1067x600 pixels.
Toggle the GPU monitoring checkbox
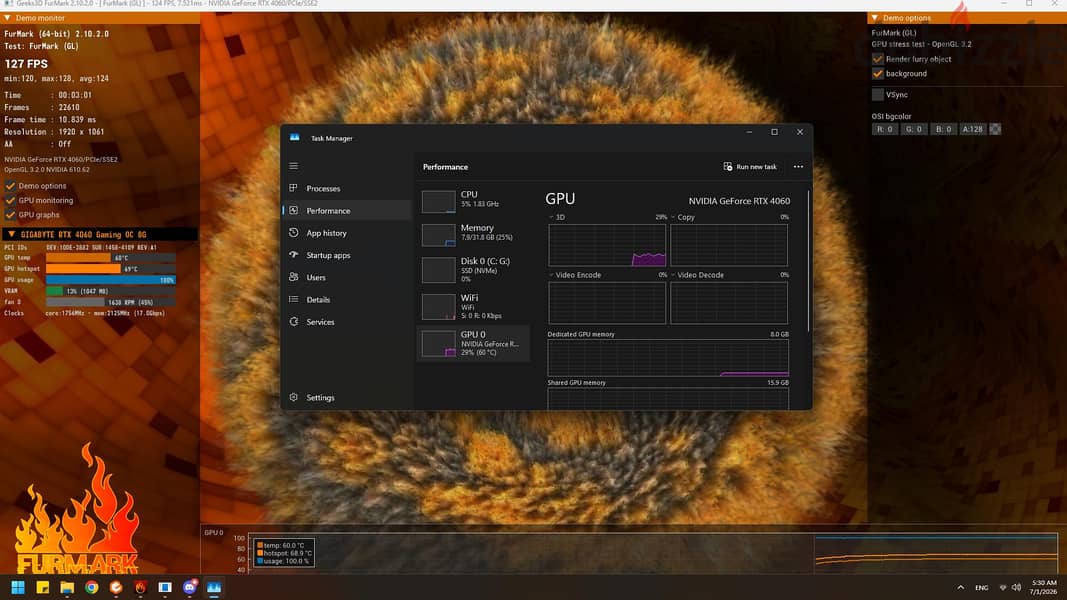tap(10, 200)
